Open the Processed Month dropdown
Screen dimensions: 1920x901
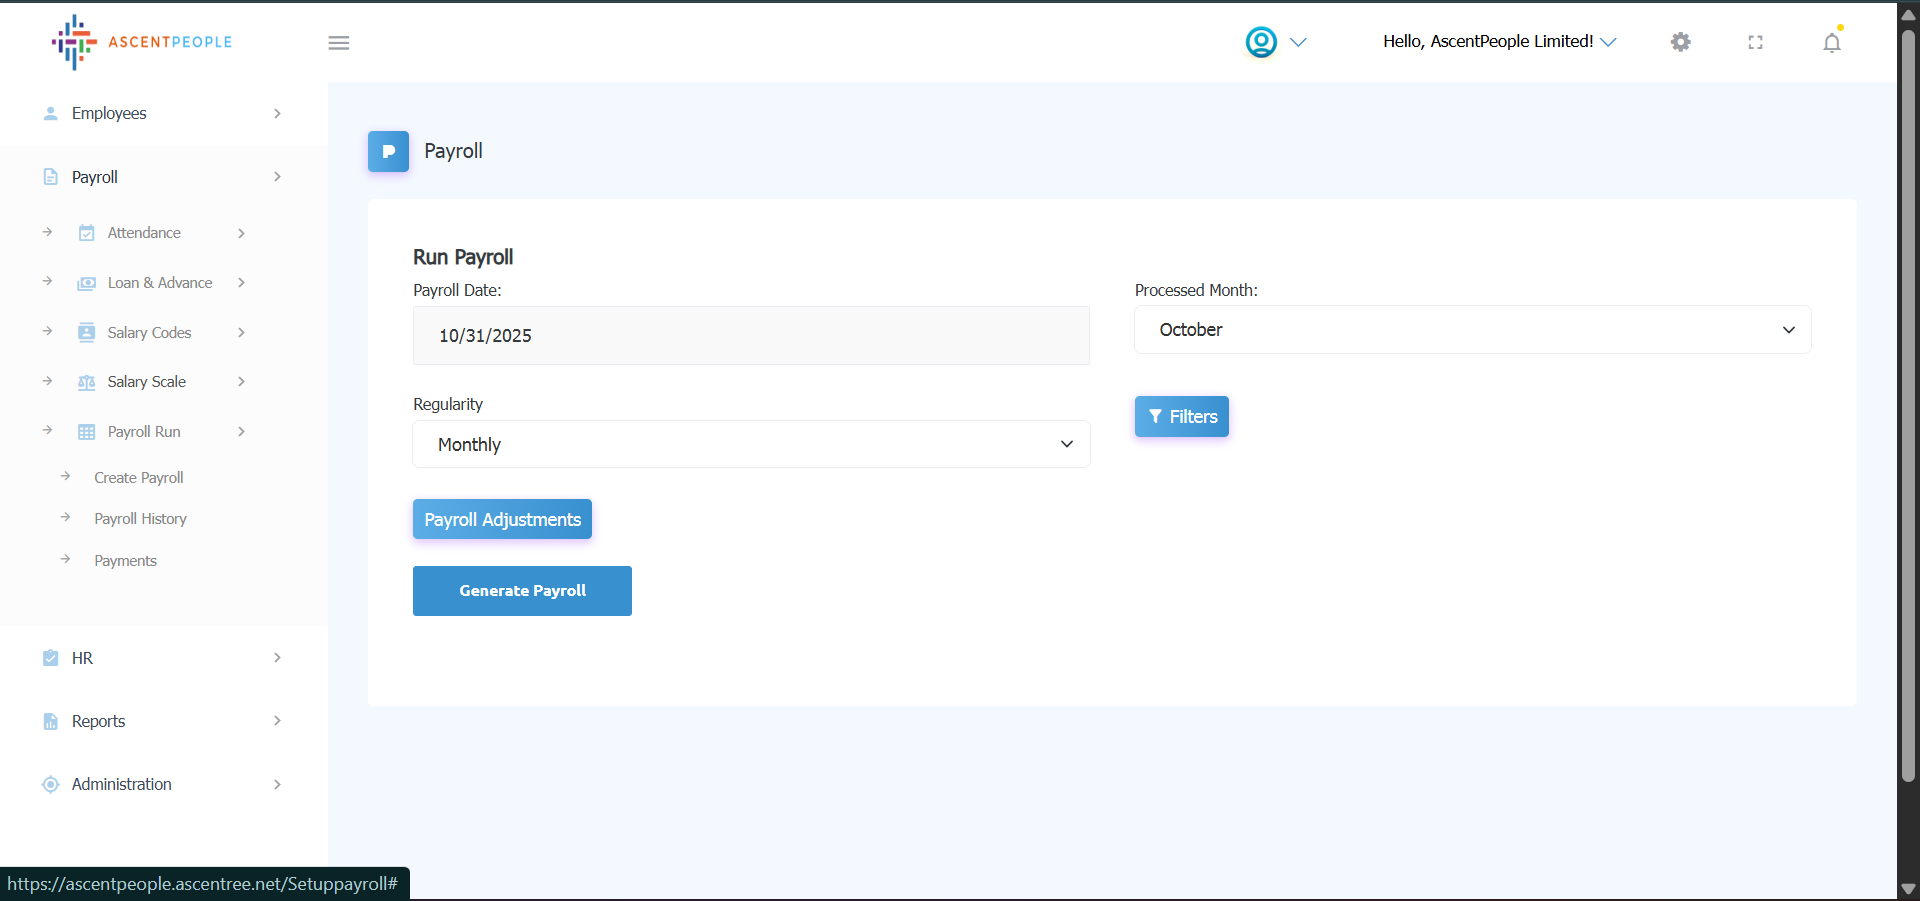point(1472,330)
